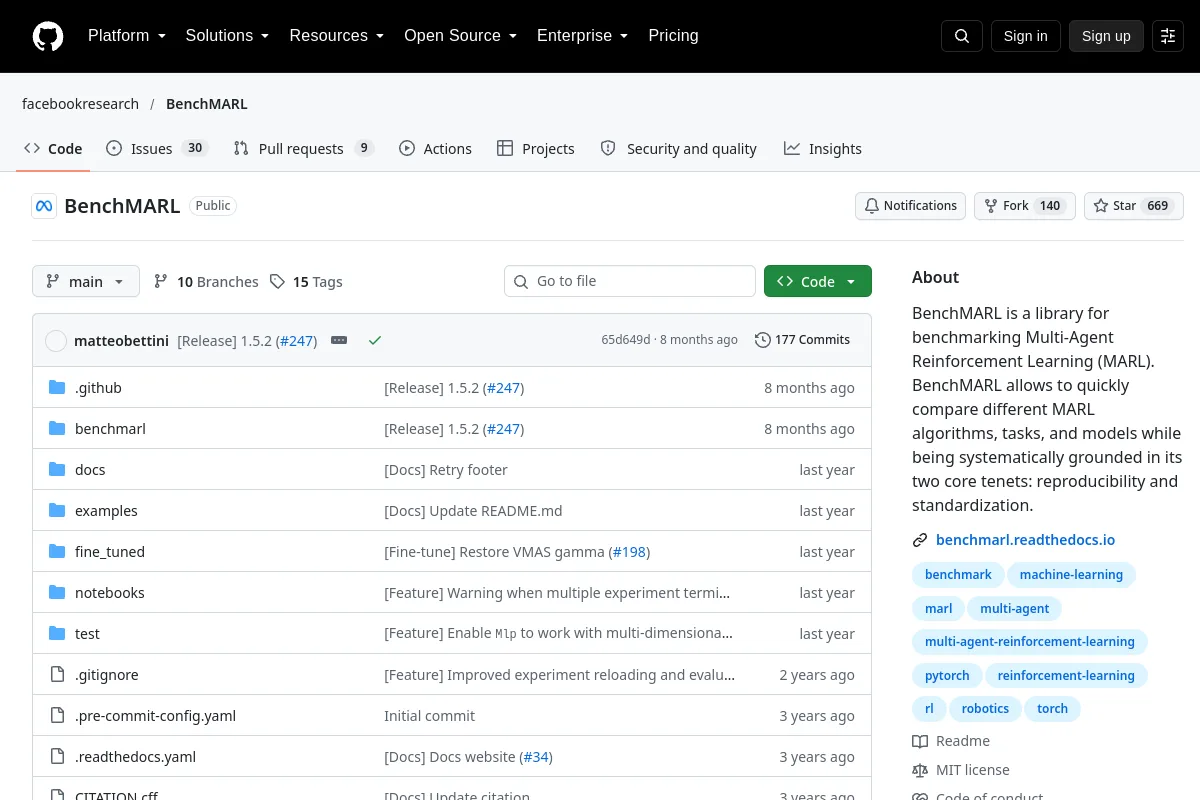Open the 10 Branches link
Image resolution: width=1200 pixels, height=800 pixels.
click(x=206, y=282)
